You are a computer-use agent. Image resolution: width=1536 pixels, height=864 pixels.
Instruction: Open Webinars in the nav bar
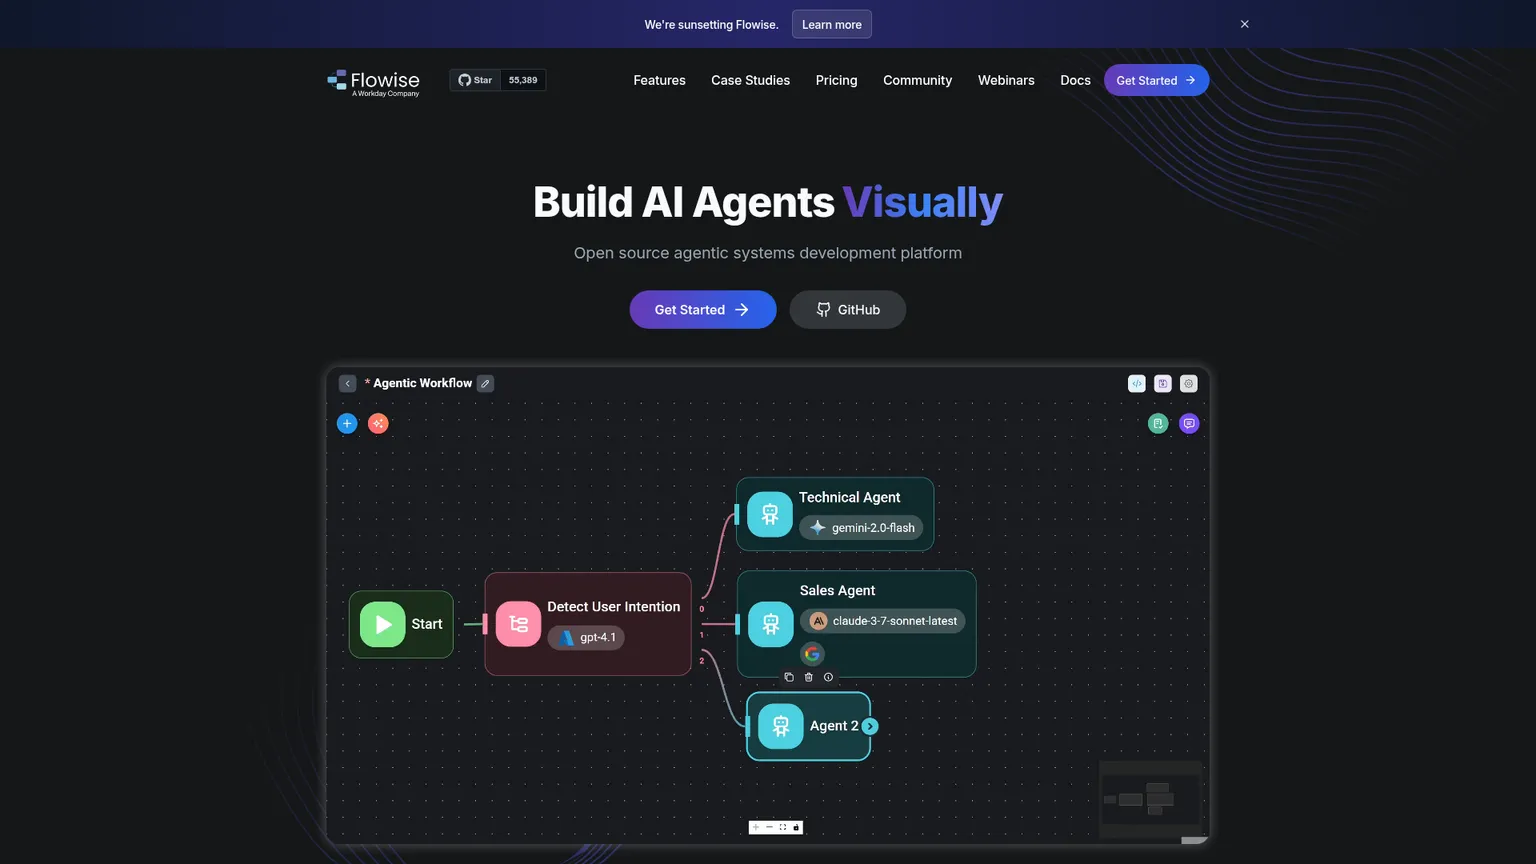pyautogui.click(x=1006, y=80)
